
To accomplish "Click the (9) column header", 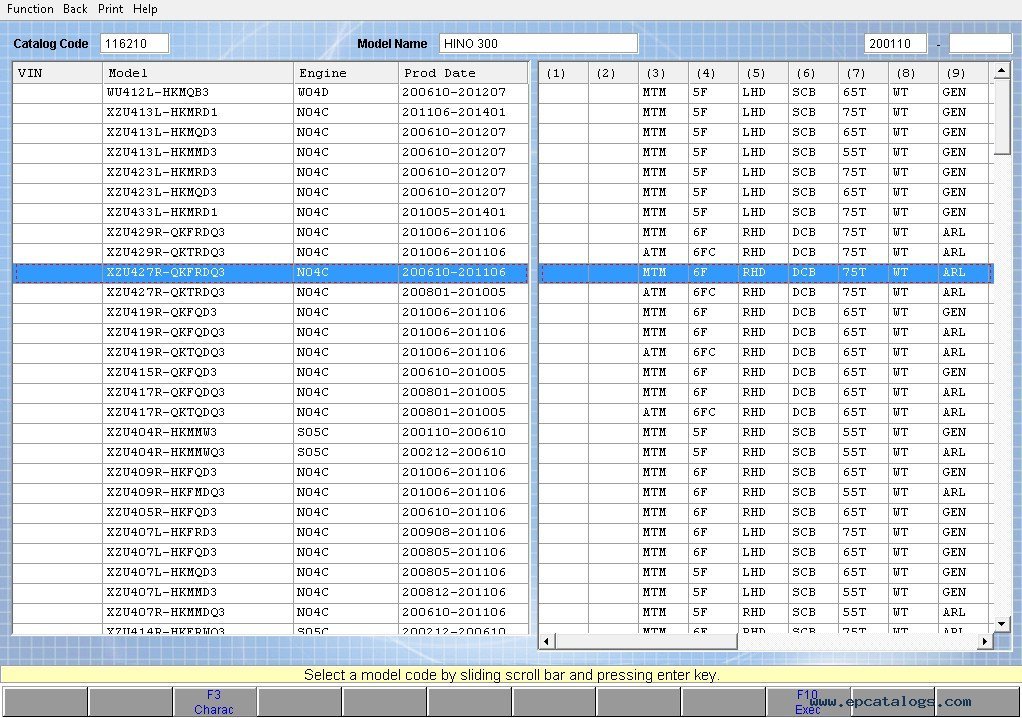I will (x=963, y=73).
